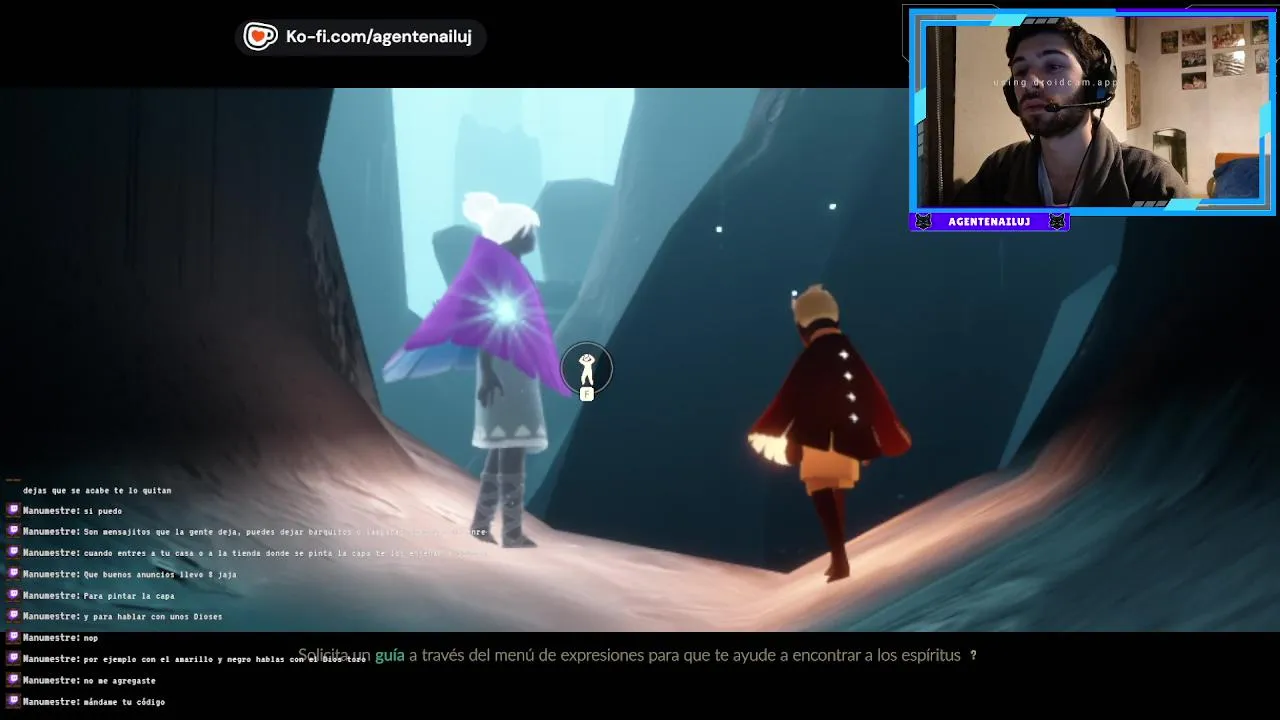Click Twitch badge beside "Que buenos anuncios" message

pyautogui.click(x=13, y=573)
